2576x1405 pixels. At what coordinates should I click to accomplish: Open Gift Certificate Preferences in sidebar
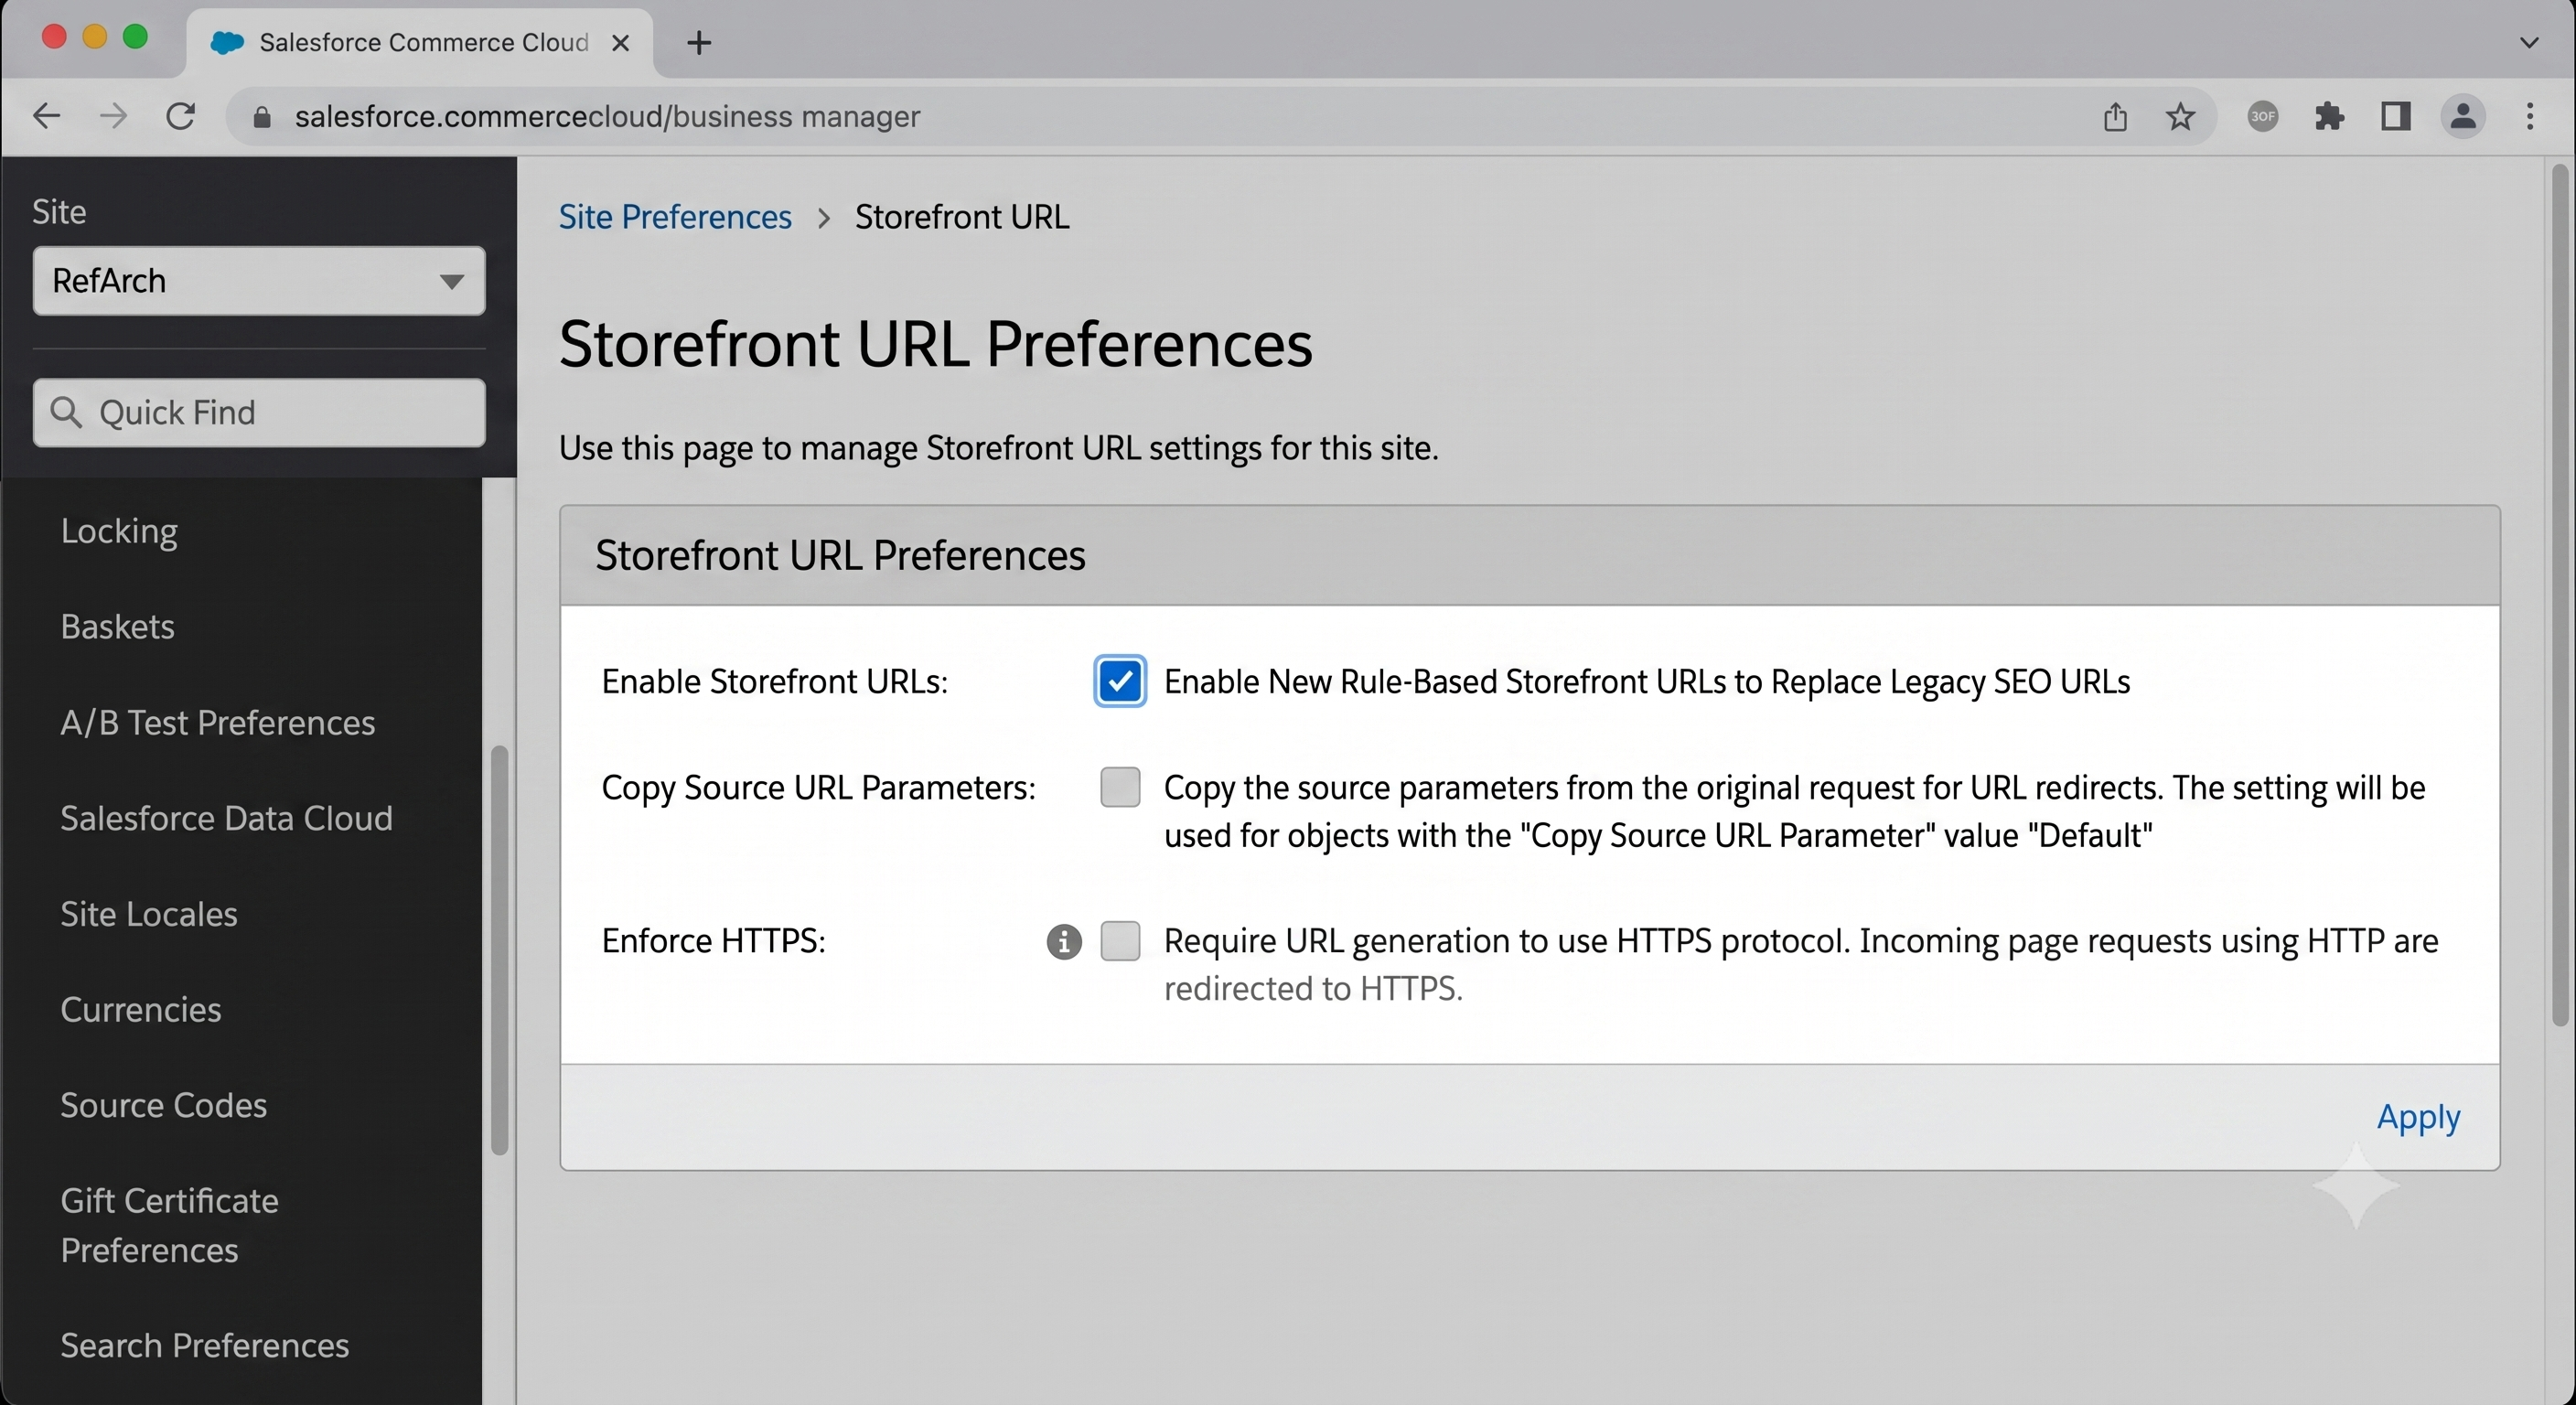170,1225
